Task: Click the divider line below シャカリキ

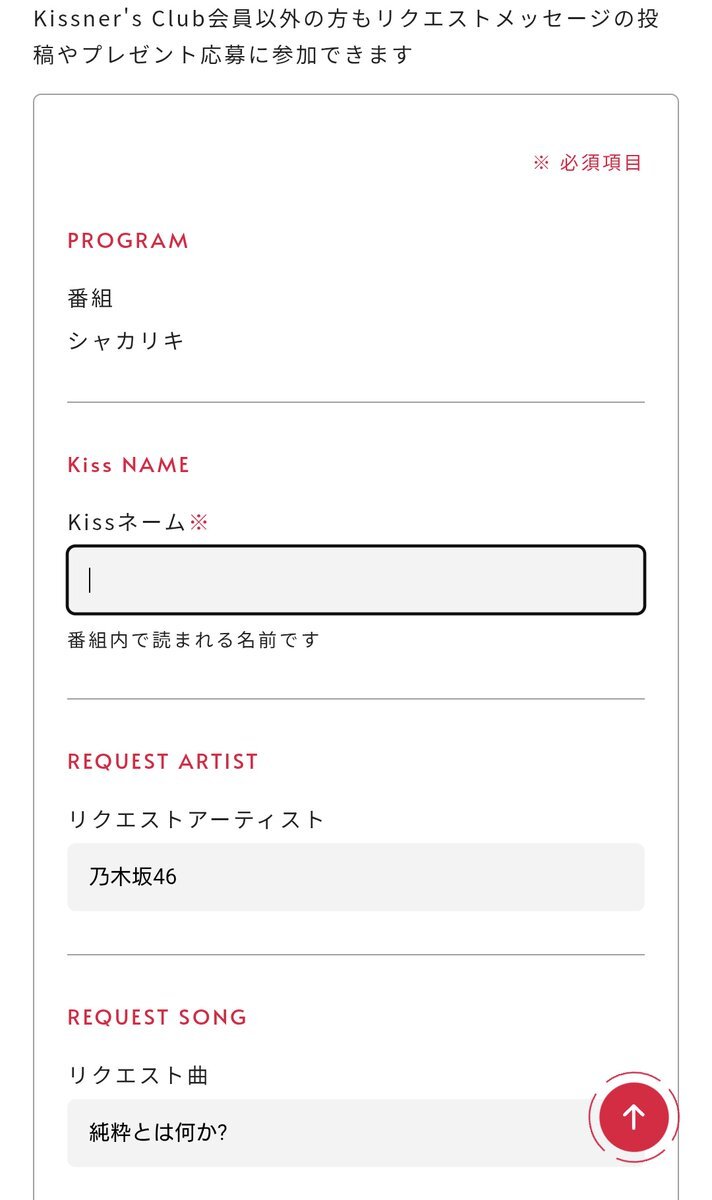Action: [x=356, y=402]
